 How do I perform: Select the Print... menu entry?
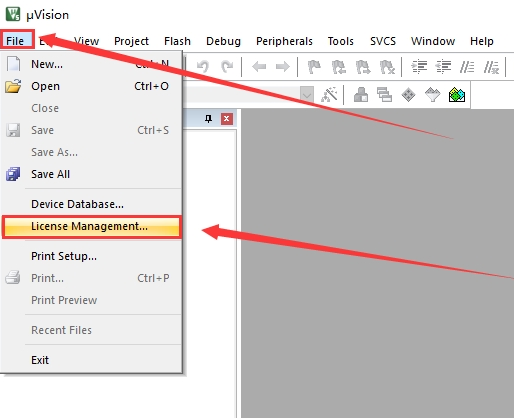[x=91, y=278]
